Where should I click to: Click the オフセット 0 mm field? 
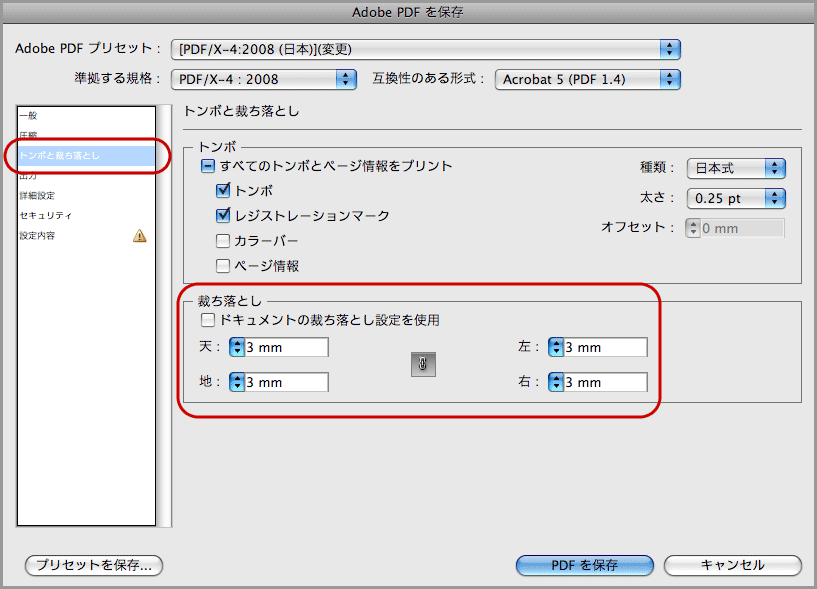(x=742, y=228)
